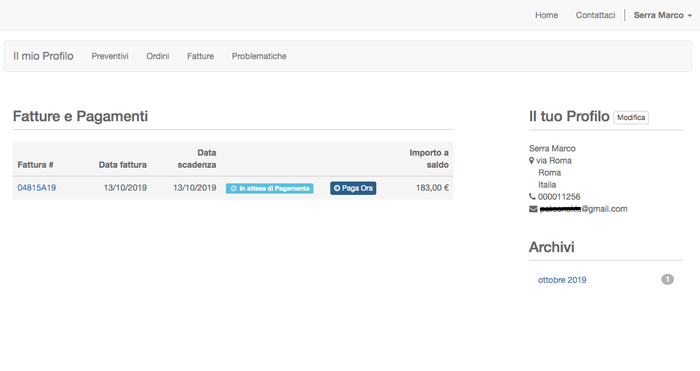Open the Problematiche tab
This screenshot has width=700, height=371.
click(x=259, y=56)
